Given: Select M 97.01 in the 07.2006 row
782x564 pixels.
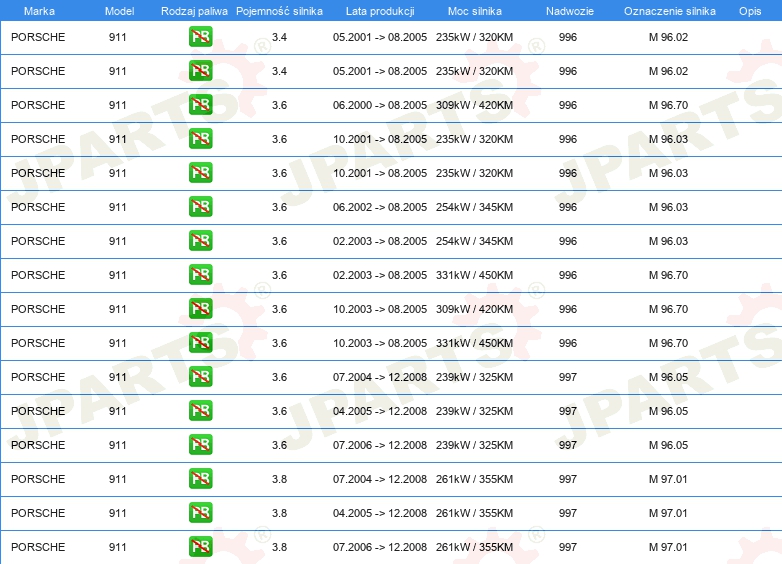Looking at the screenshot, I should point(668,547).
